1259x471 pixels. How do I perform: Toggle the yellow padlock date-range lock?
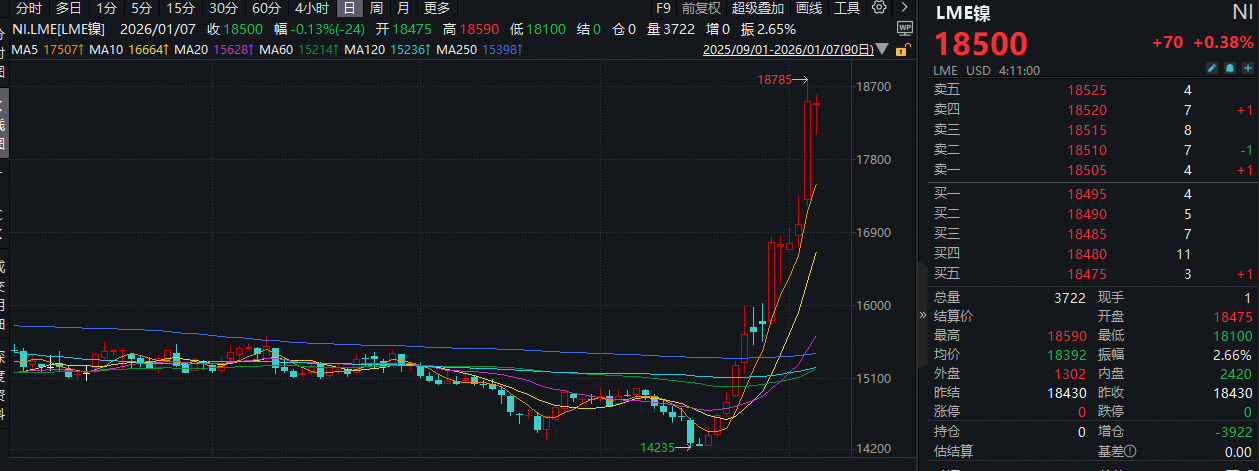902,49
